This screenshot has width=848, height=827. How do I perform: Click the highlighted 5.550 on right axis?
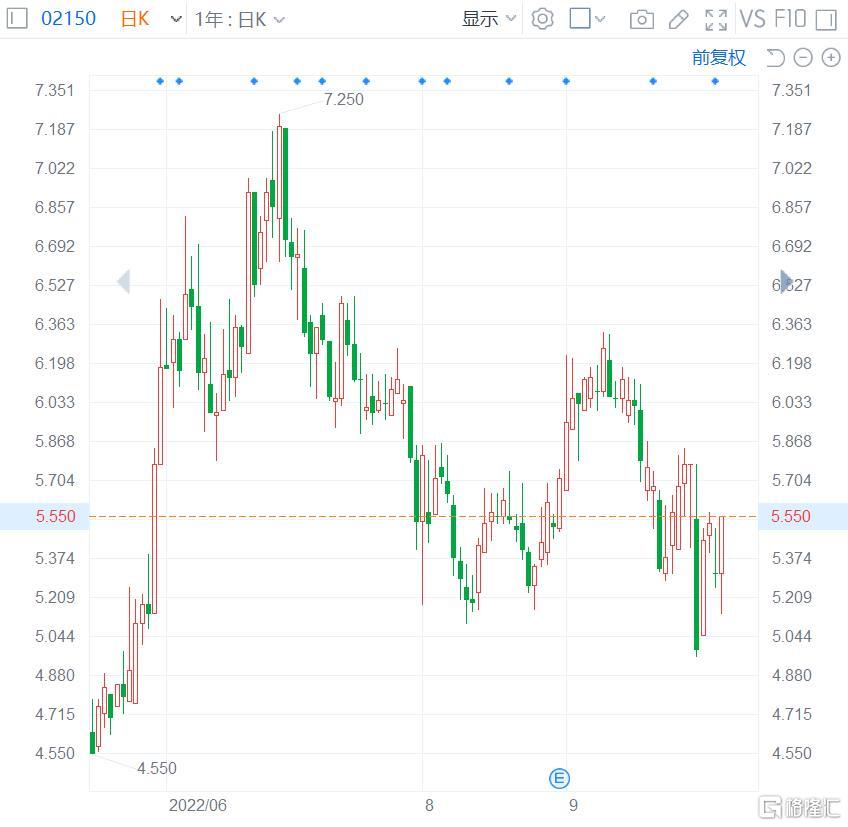(791, 516)
